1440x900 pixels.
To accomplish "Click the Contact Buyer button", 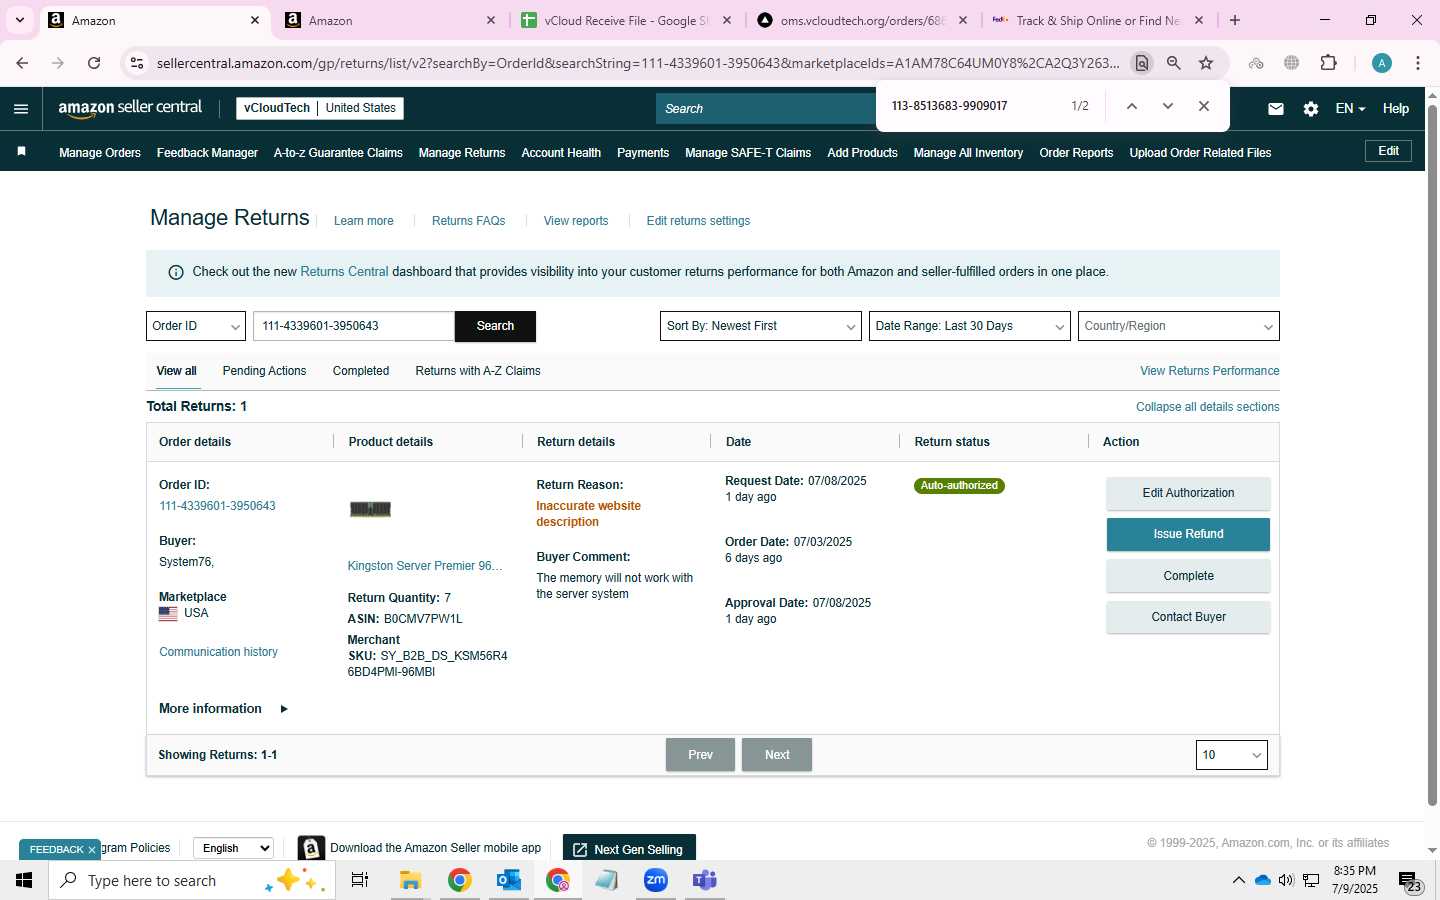I will coord(1188,617).
